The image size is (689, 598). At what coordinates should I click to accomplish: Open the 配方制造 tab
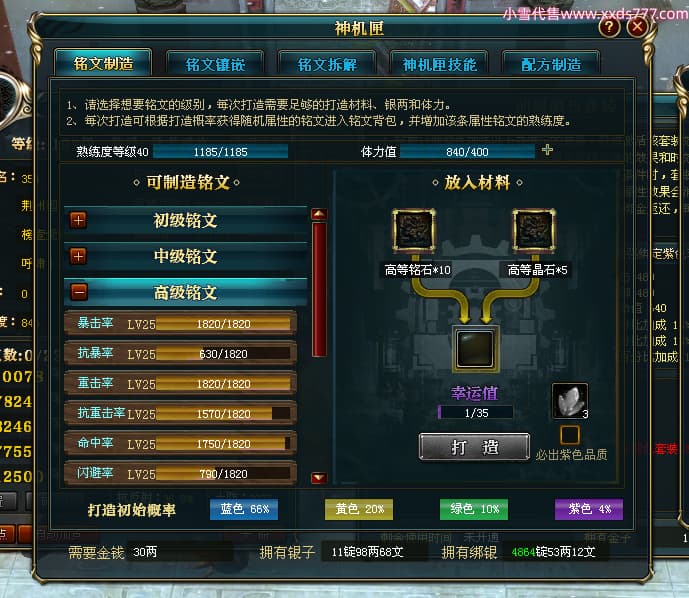[551, 64]
